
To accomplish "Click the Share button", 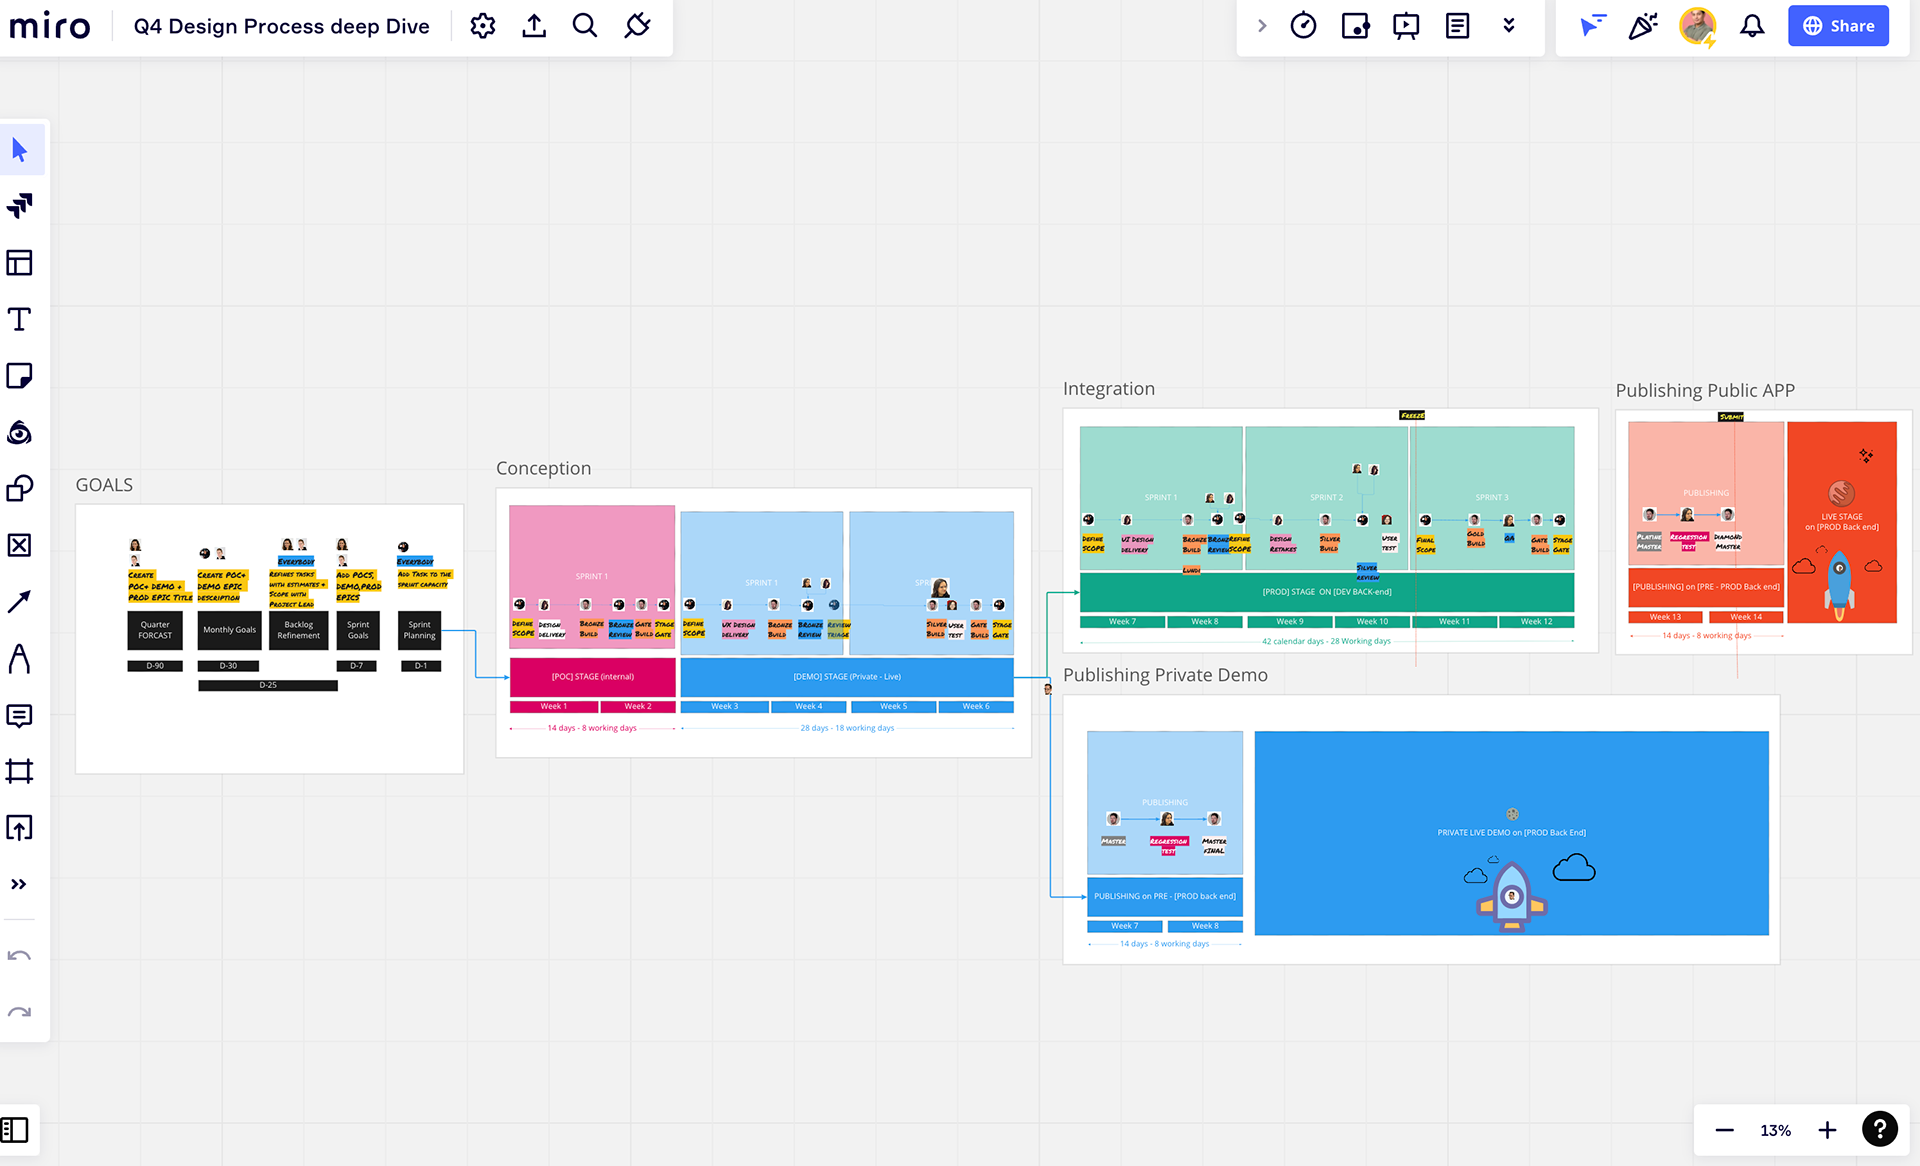I will click(x=1838, y=26).
